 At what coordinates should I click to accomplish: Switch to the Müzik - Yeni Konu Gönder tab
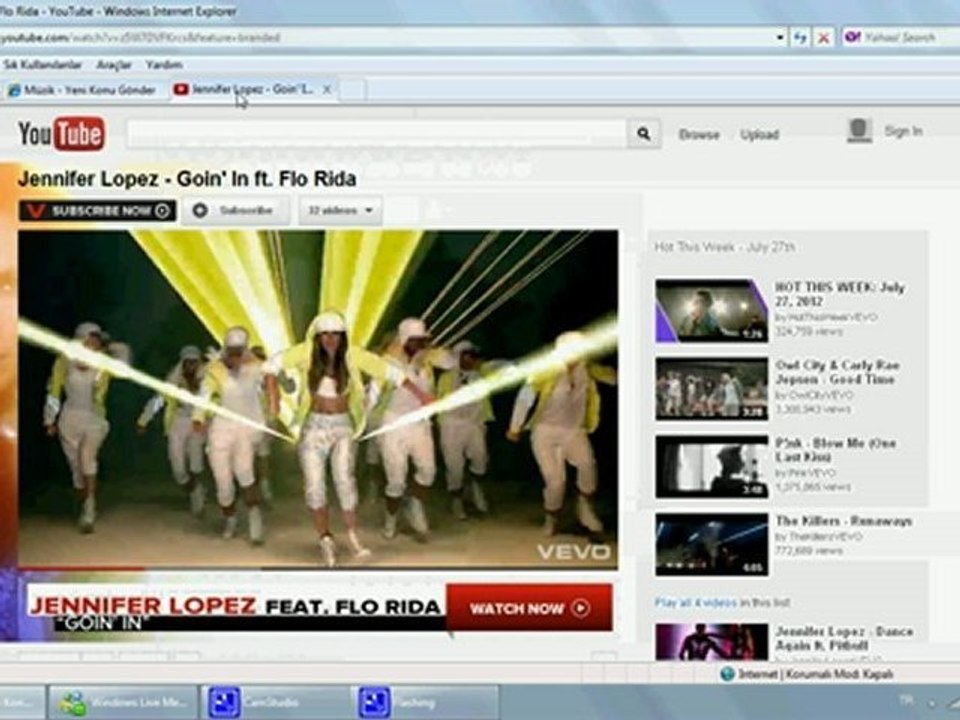(x=83, y=91)
